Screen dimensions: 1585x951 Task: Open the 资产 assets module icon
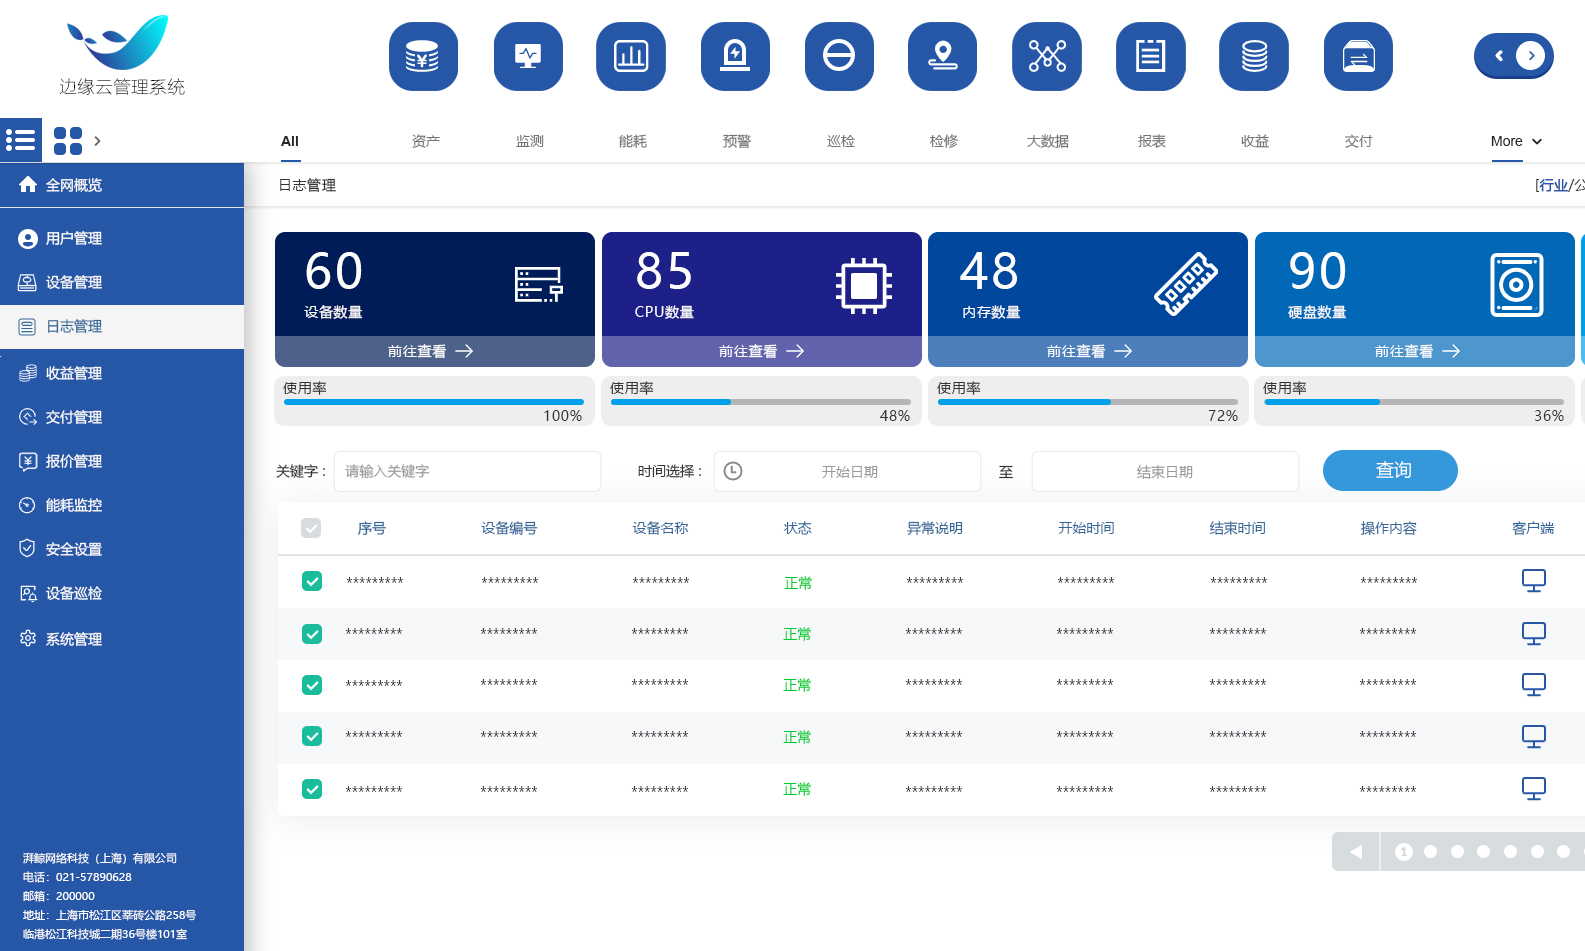[x=423, y=56]
